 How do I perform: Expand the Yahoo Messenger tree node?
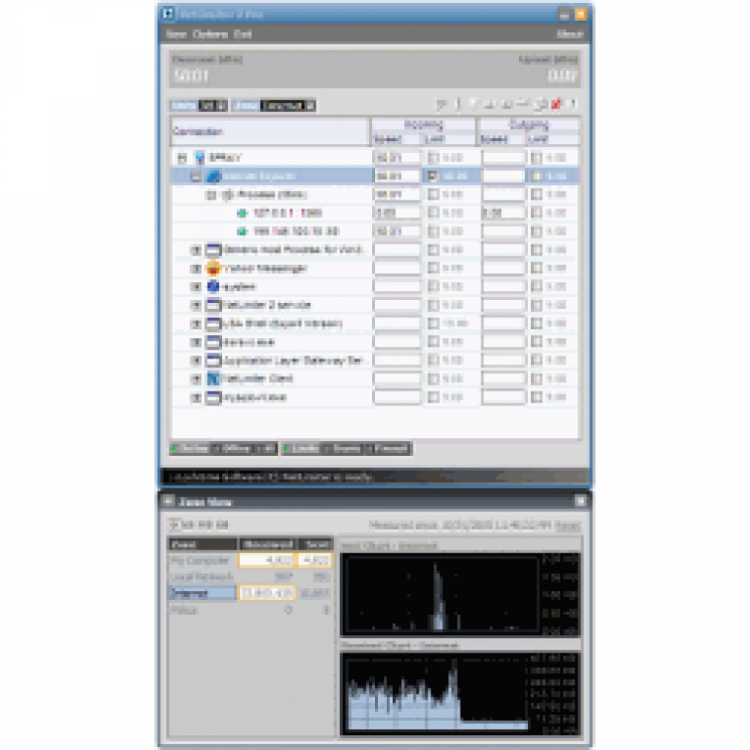coord(196,268)
